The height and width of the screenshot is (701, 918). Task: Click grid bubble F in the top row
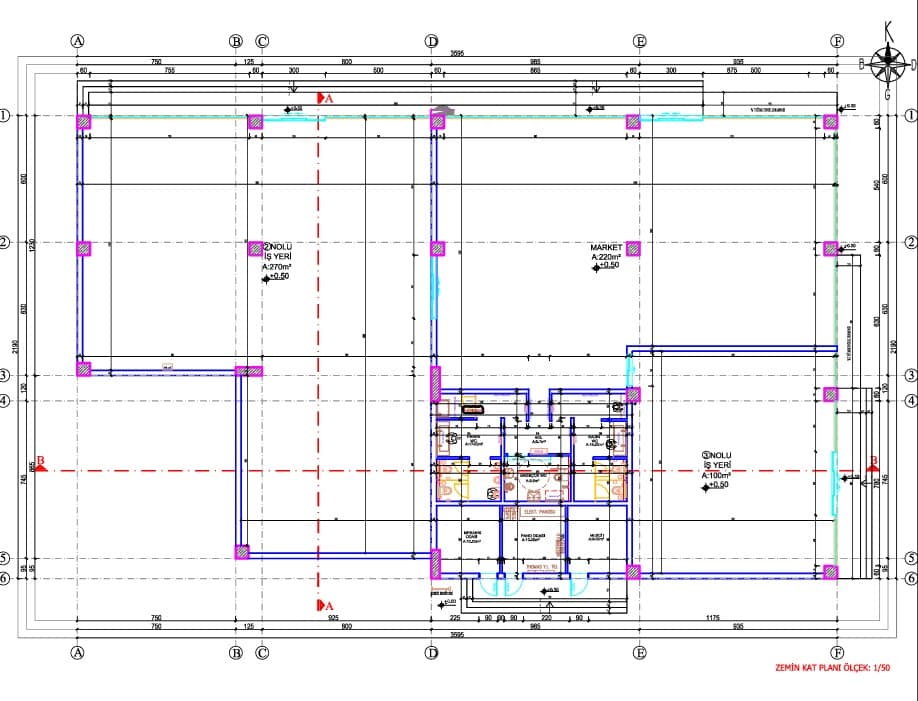tap(839, 42)
